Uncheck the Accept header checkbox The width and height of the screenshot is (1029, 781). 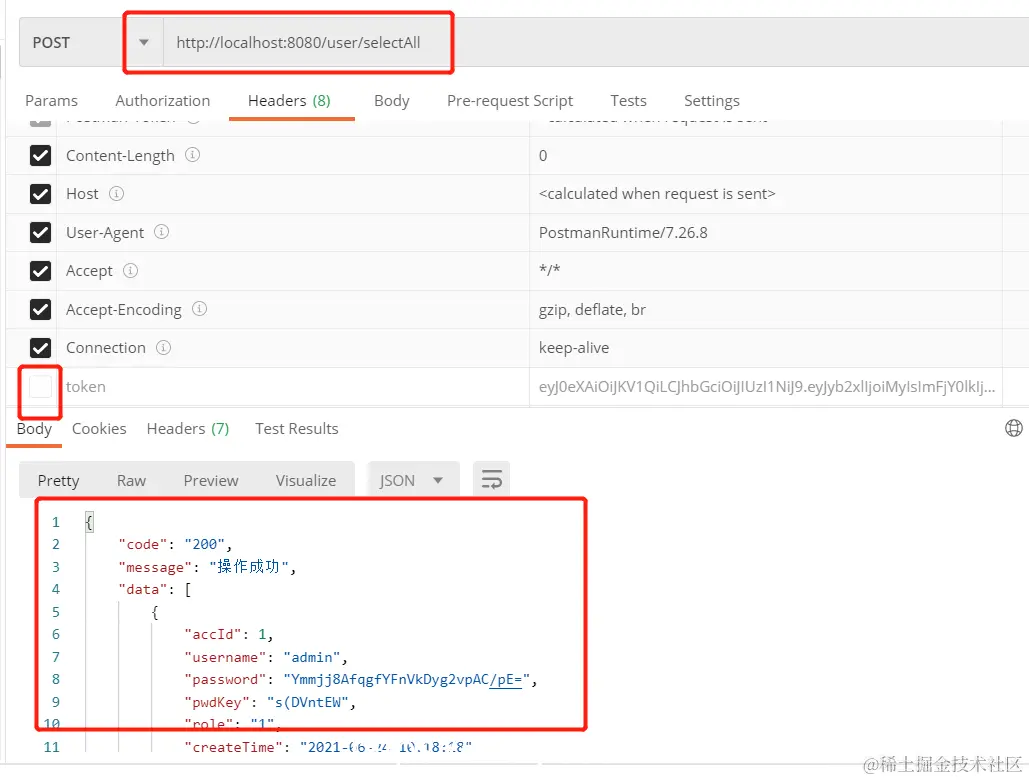click(x=41, y=271)
